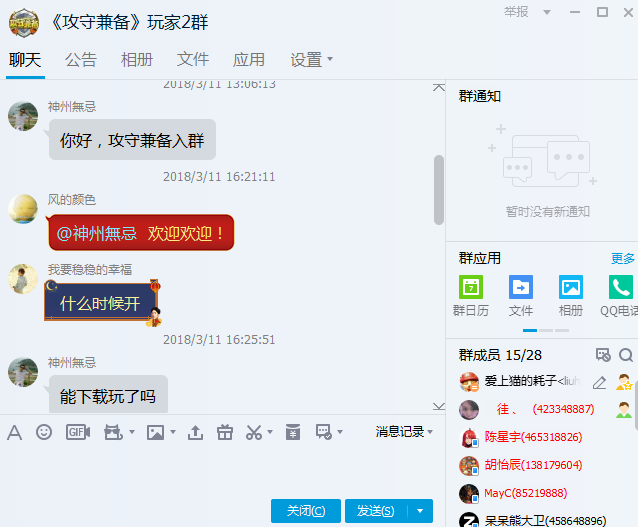
Task: Open the emoji smiley picker
Action: coord(44,432)
